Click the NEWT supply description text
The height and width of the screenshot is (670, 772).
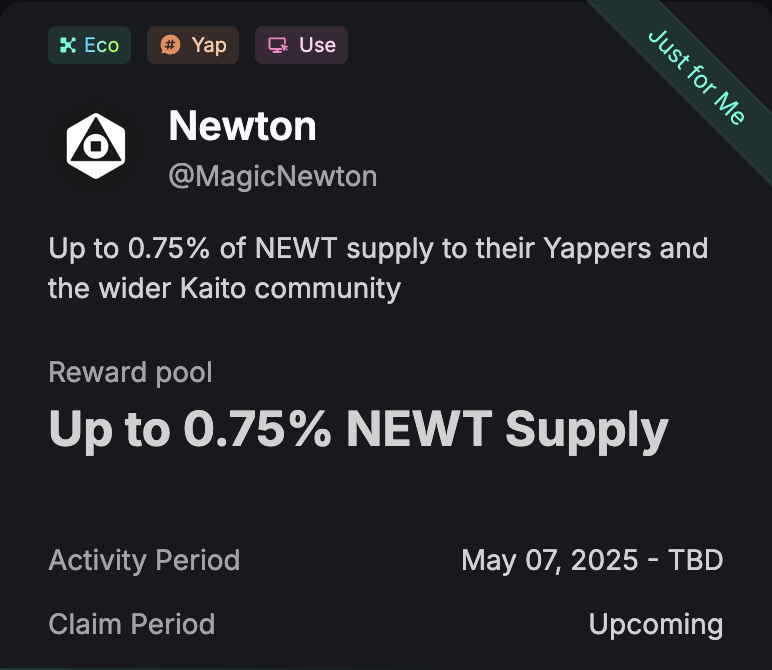pyautogui.click(x=378, y=268)
